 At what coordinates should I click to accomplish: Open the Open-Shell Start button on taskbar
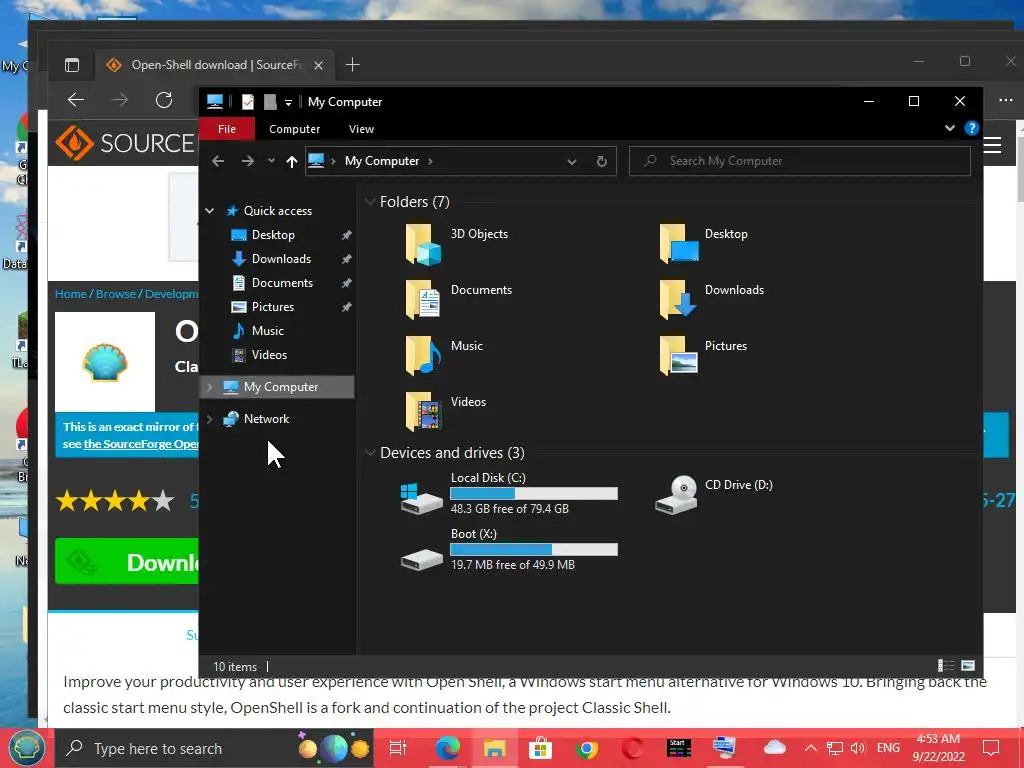click(x=26, y=748)
